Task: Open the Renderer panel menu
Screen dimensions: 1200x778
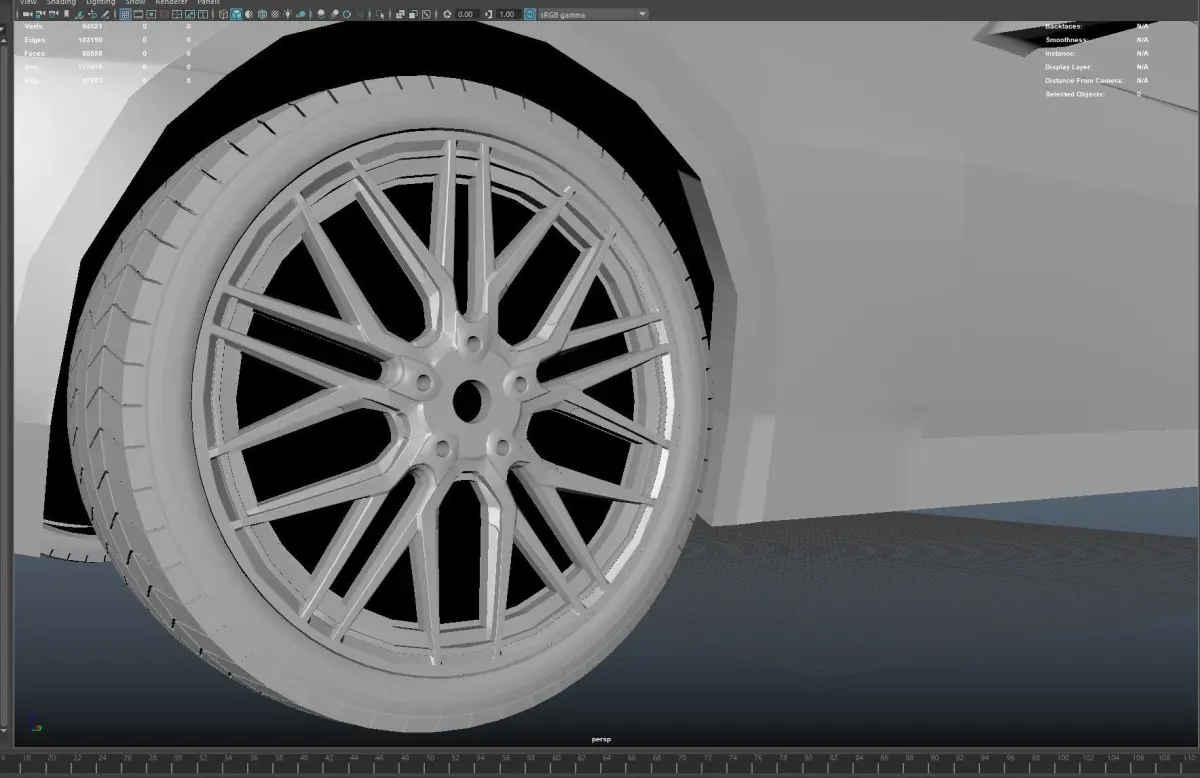Action: [x=171, y=3]
